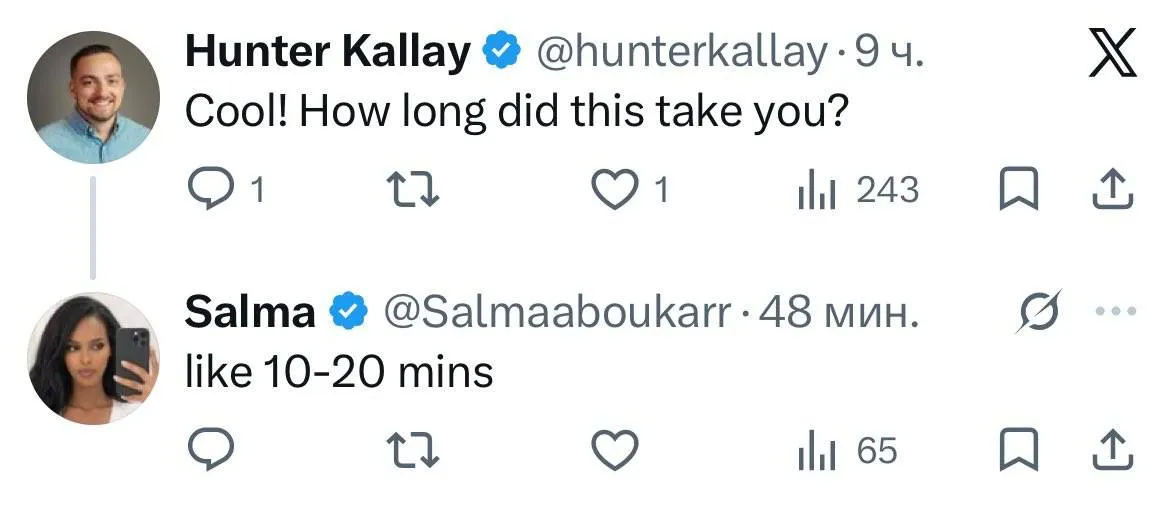Like Salma's reply tweet

pyautogui.click(x=616, y=451)
